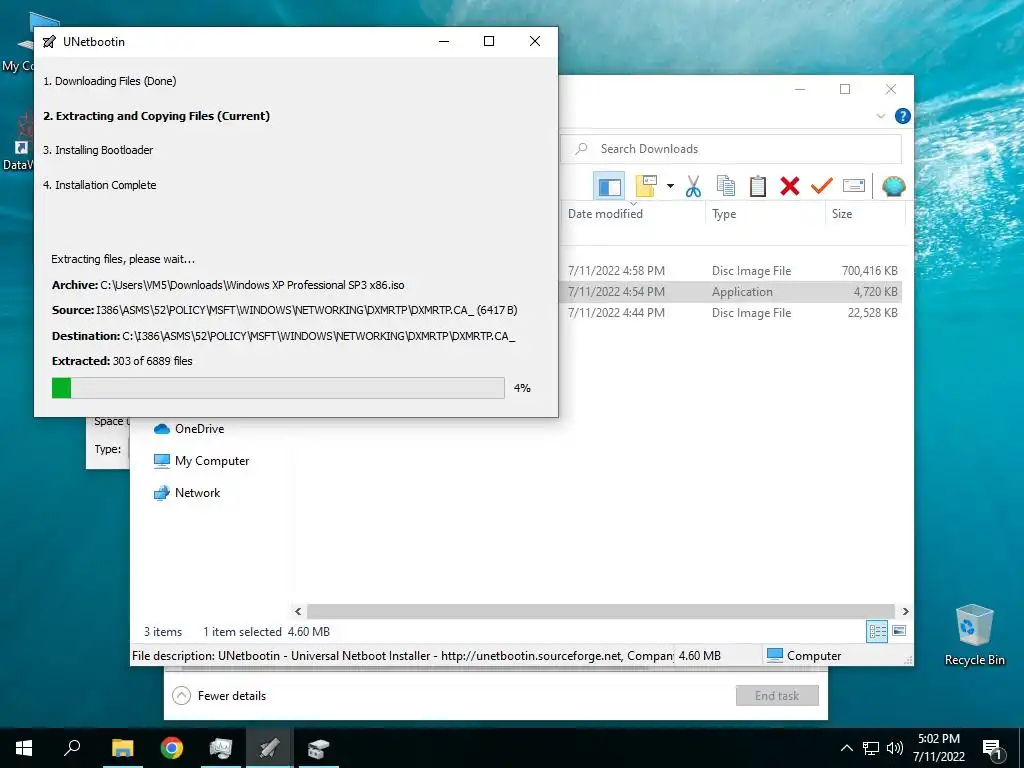Click the '3 items' status text
This screenshot has height=768, width=1024.
[163, 632]
